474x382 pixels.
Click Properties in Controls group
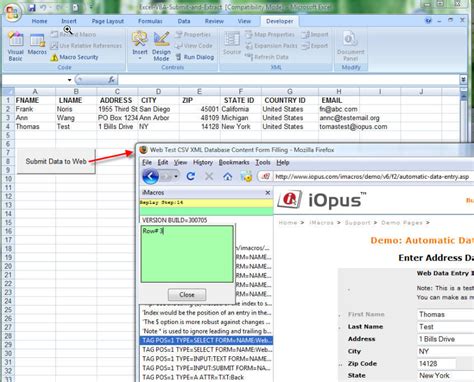[x=193, y=34]
